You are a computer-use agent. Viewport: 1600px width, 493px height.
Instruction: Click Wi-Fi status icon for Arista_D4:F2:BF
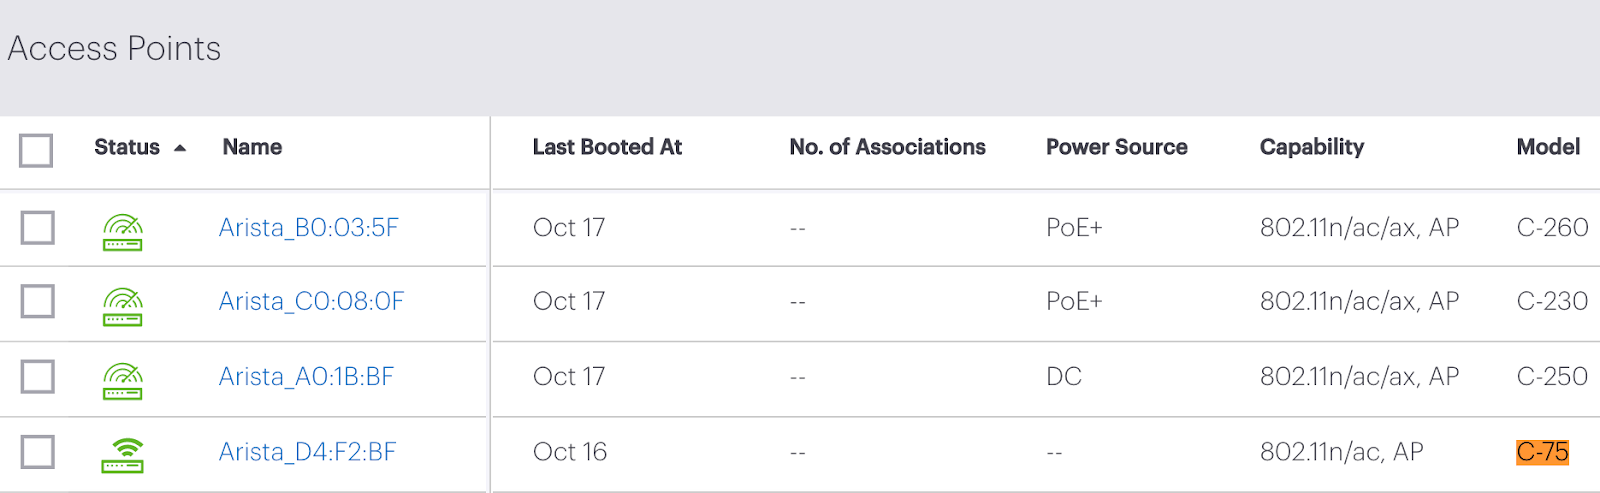(123, 455)
